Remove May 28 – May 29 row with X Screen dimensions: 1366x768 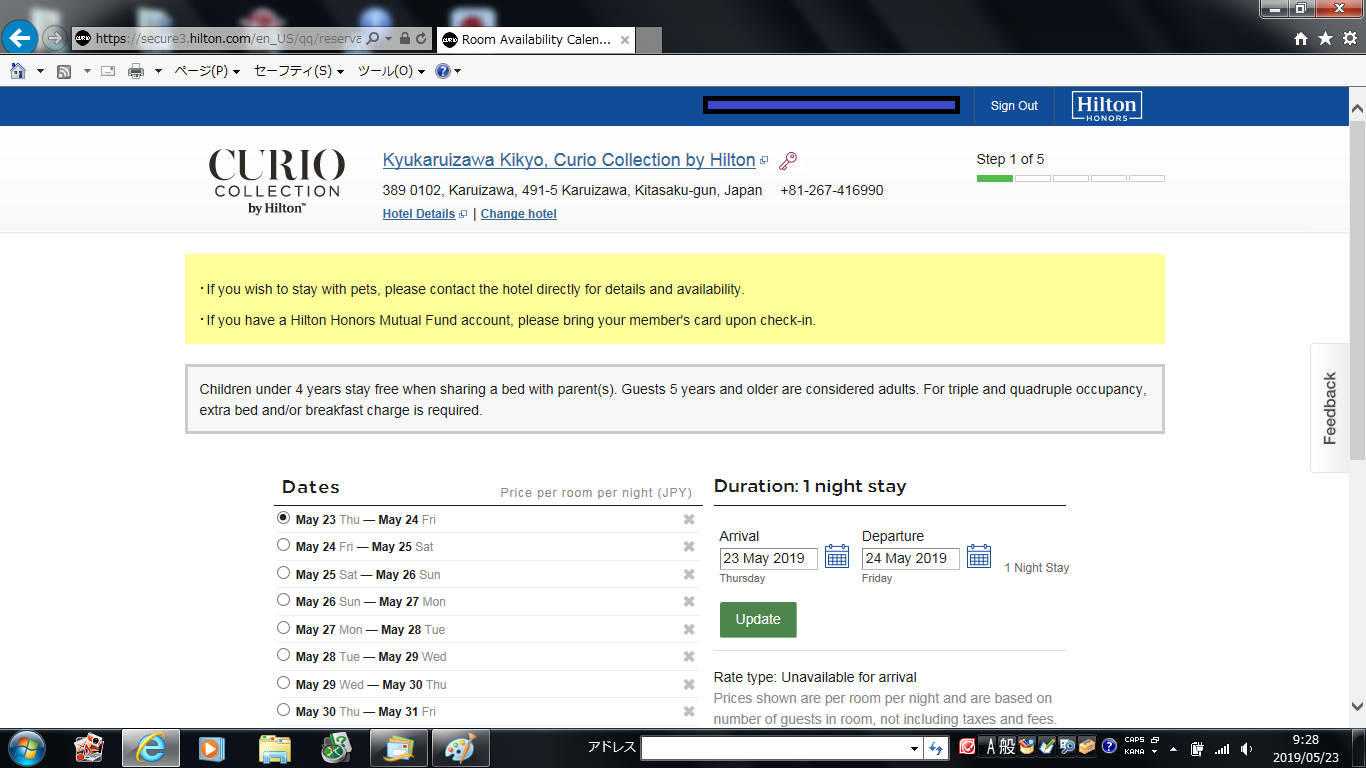coord(689,656)
